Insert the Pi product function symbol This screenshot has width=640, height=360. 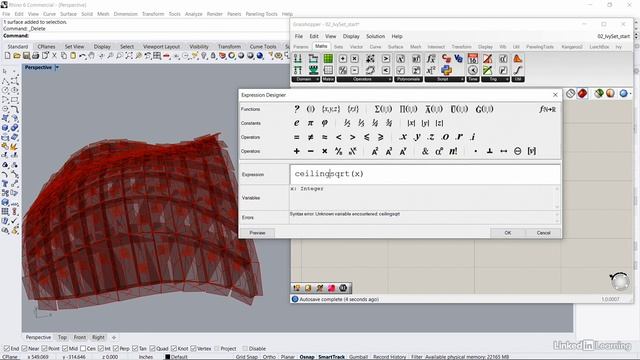click(408, 109)
